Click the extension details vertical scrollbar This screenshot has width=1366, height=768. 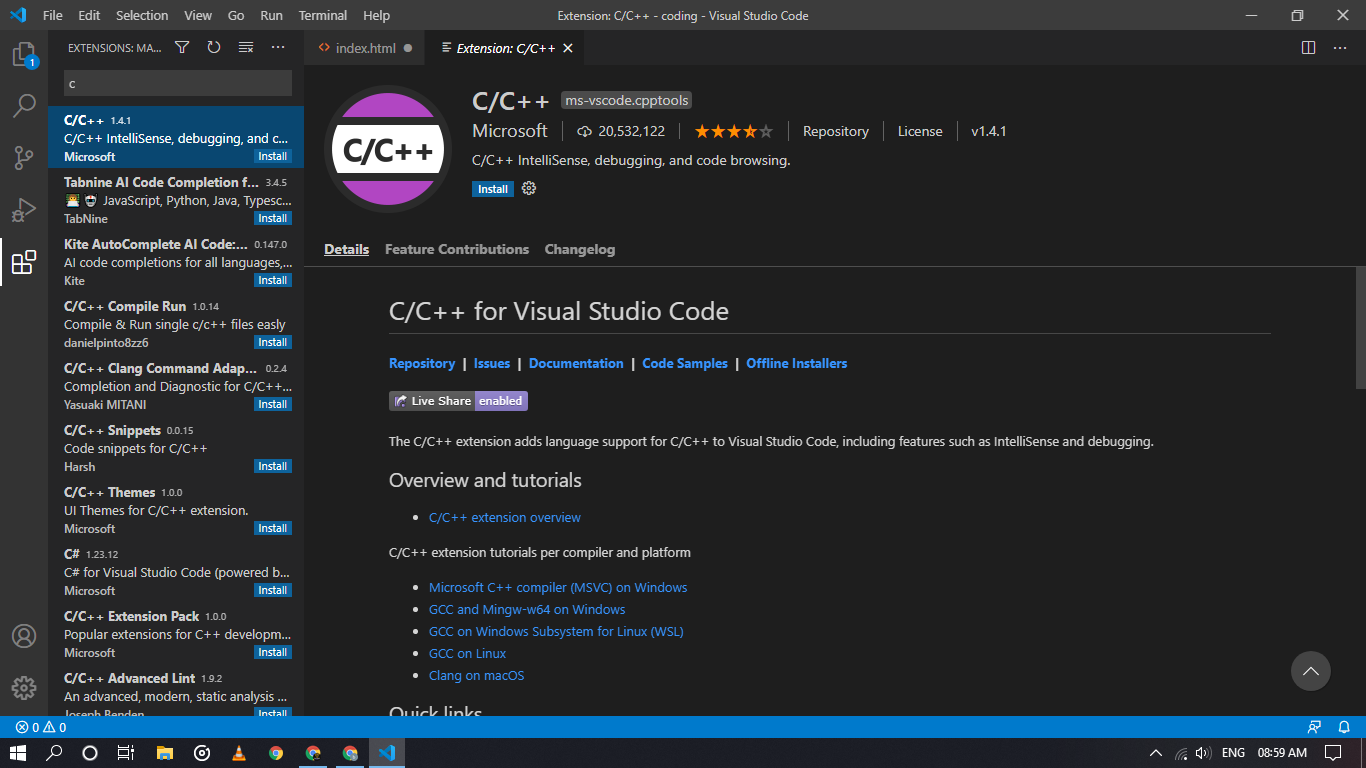click(1360, 327)
